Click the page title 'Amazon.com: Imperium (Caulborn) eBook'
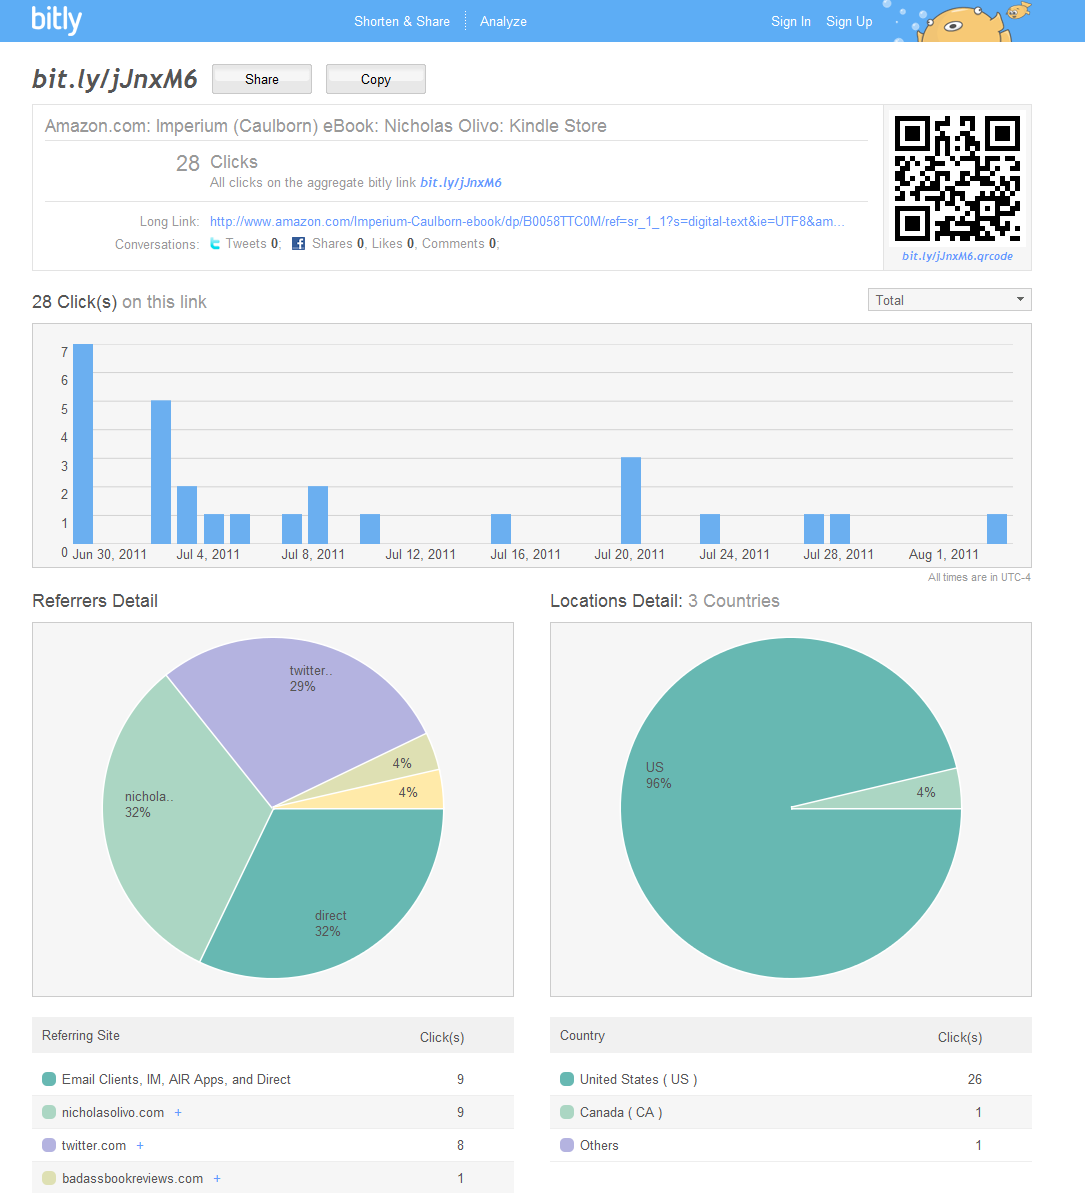The height and width of the screenshot is (1193, 1085). [x=326, y=126]
